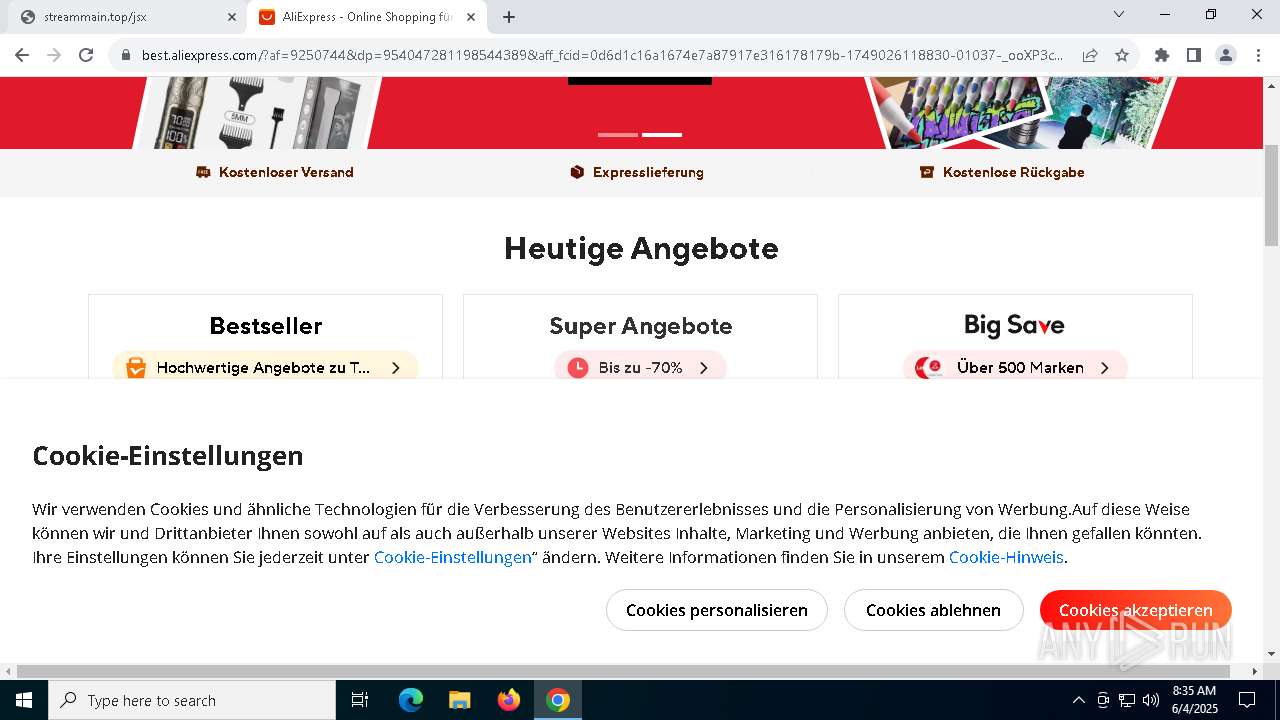Open the network icon in system tray
The height and width of the screenshot is (720, 1280).
coord(1127,700)
